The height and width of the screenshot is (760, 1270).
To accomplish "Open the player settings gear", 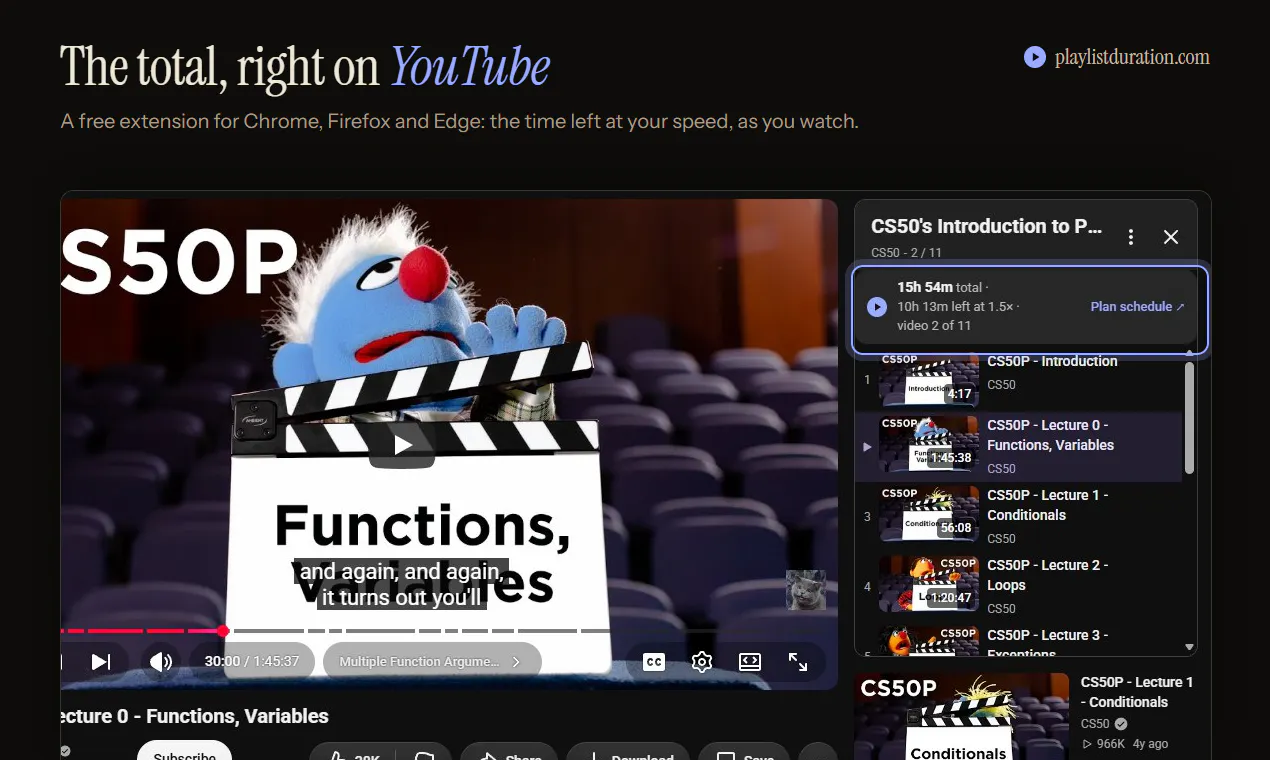I will [x=702, y=662].
